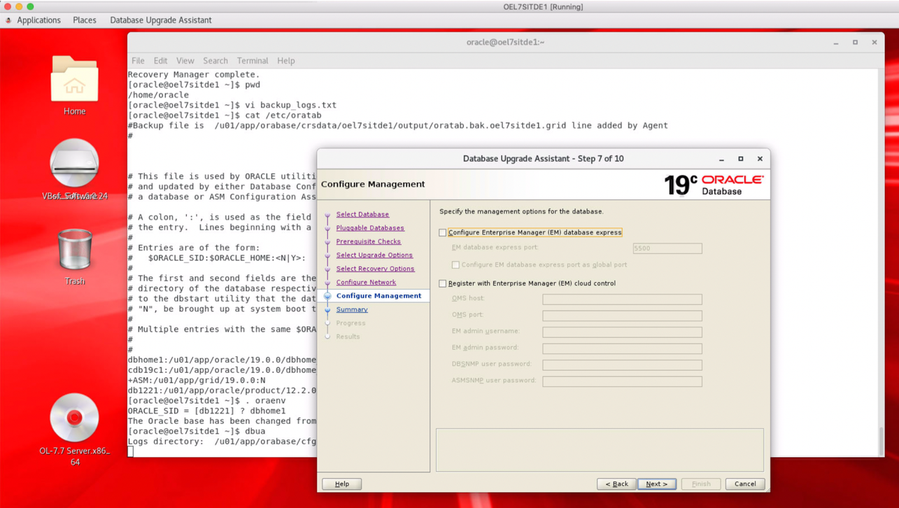Click the OMS host field
Viewport: 899px width, 508px height.
coord(622,299)
